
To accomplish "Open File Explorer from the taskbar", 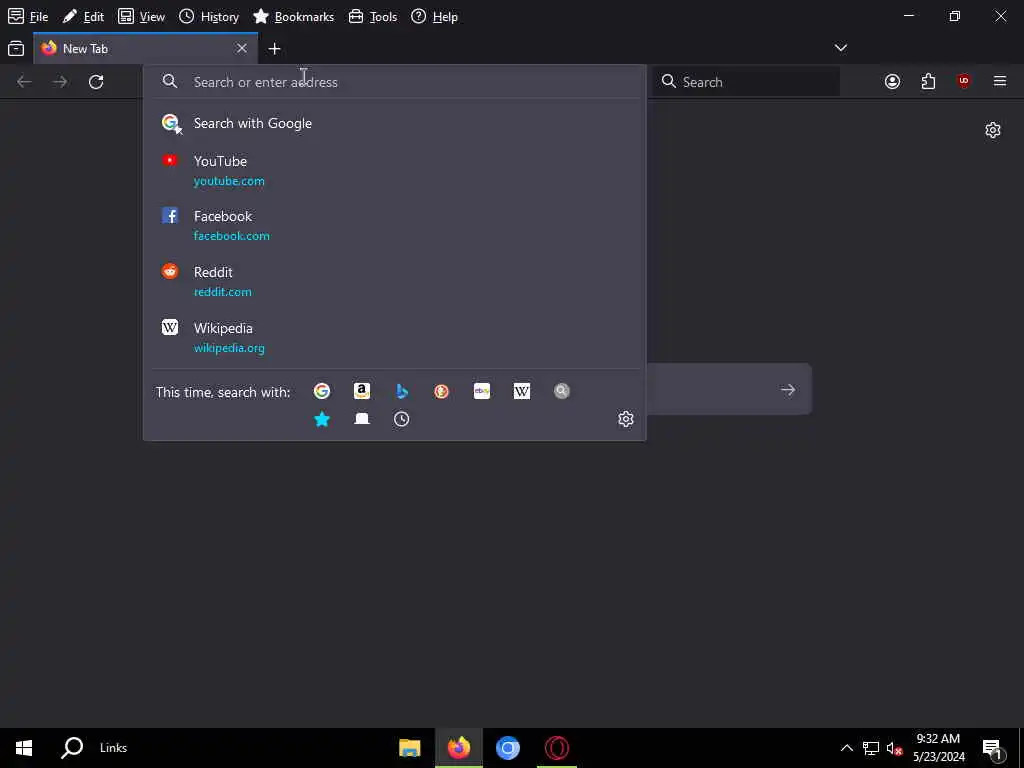I will [x=409, y=748].
